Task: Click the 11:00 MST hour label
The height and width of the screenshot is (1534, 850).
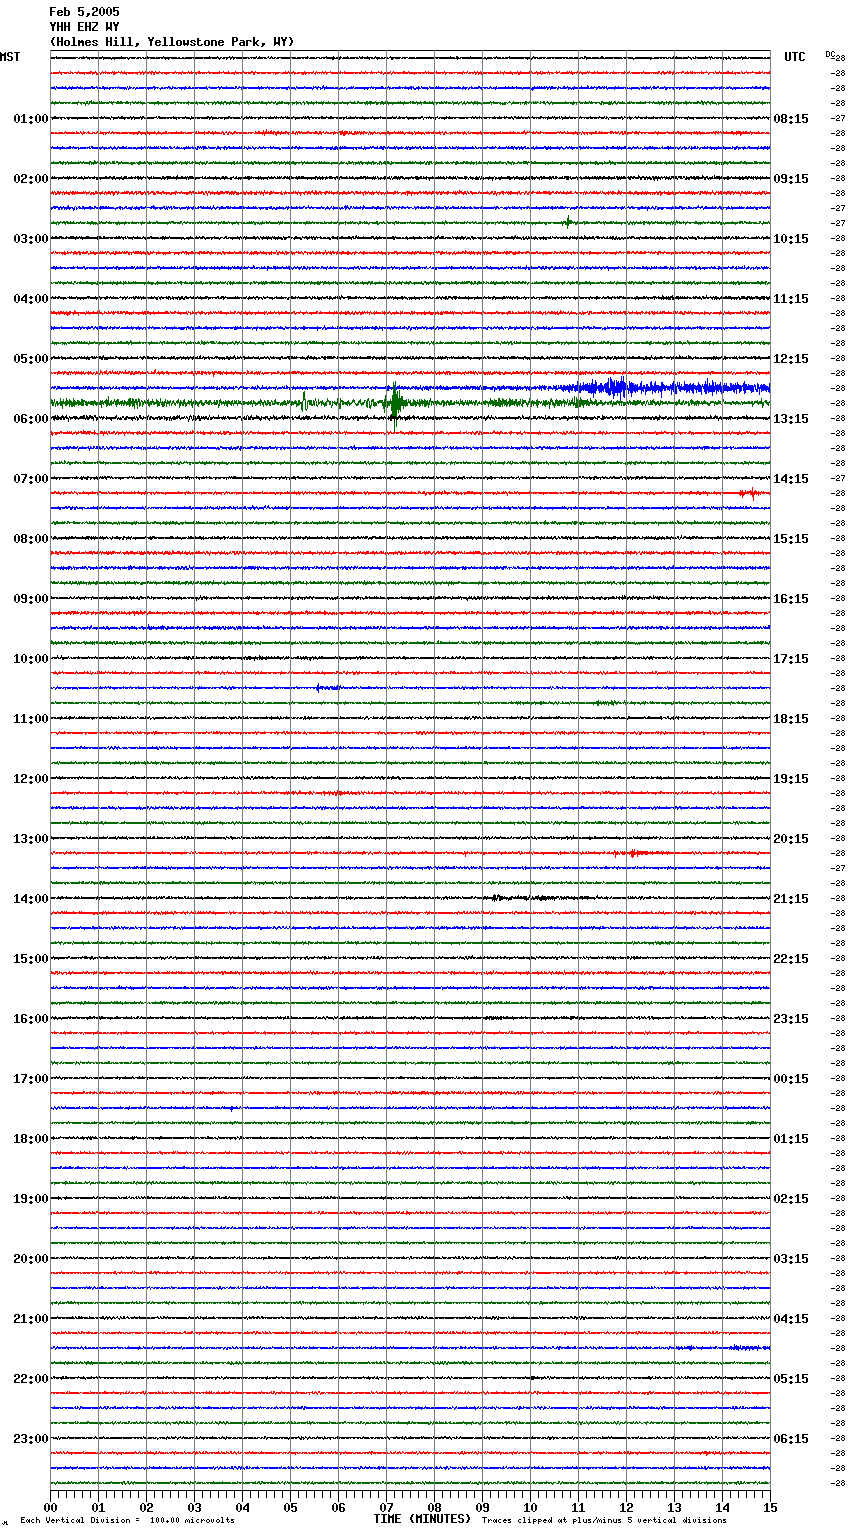Action: click(31, 719)
